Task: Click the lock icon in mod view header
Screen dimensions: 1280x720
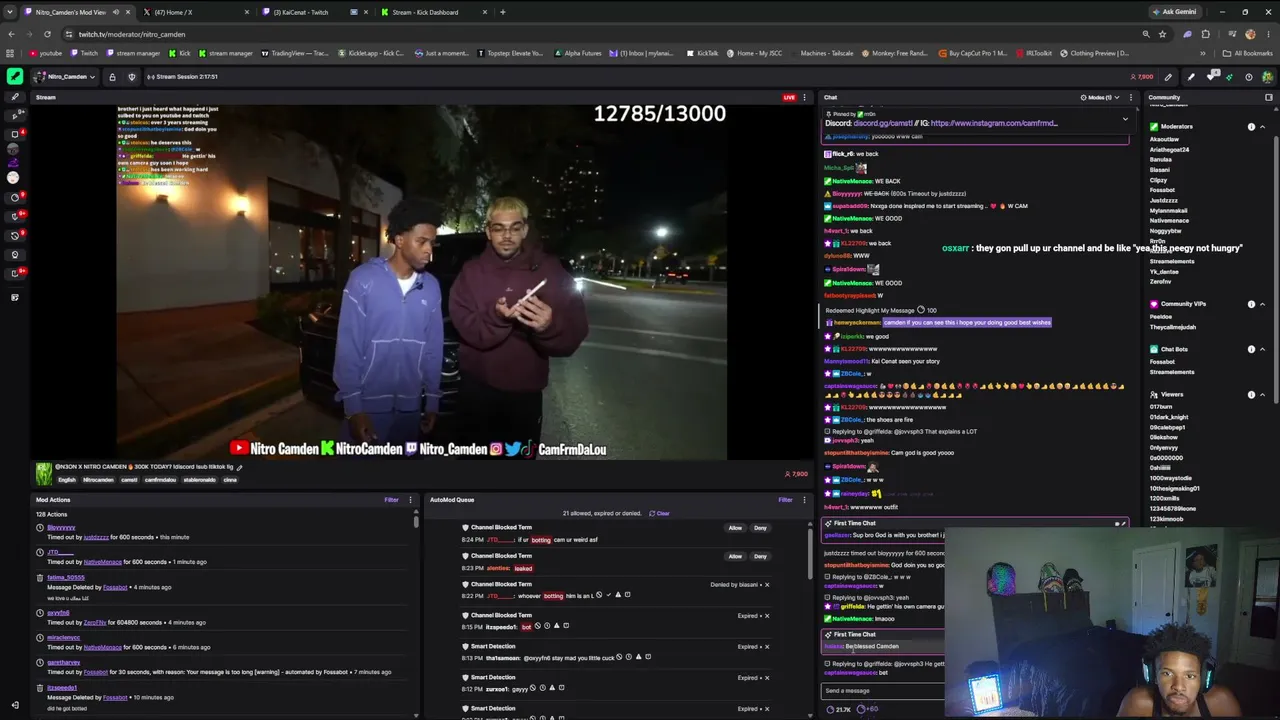Action: (x=112, y=77)
